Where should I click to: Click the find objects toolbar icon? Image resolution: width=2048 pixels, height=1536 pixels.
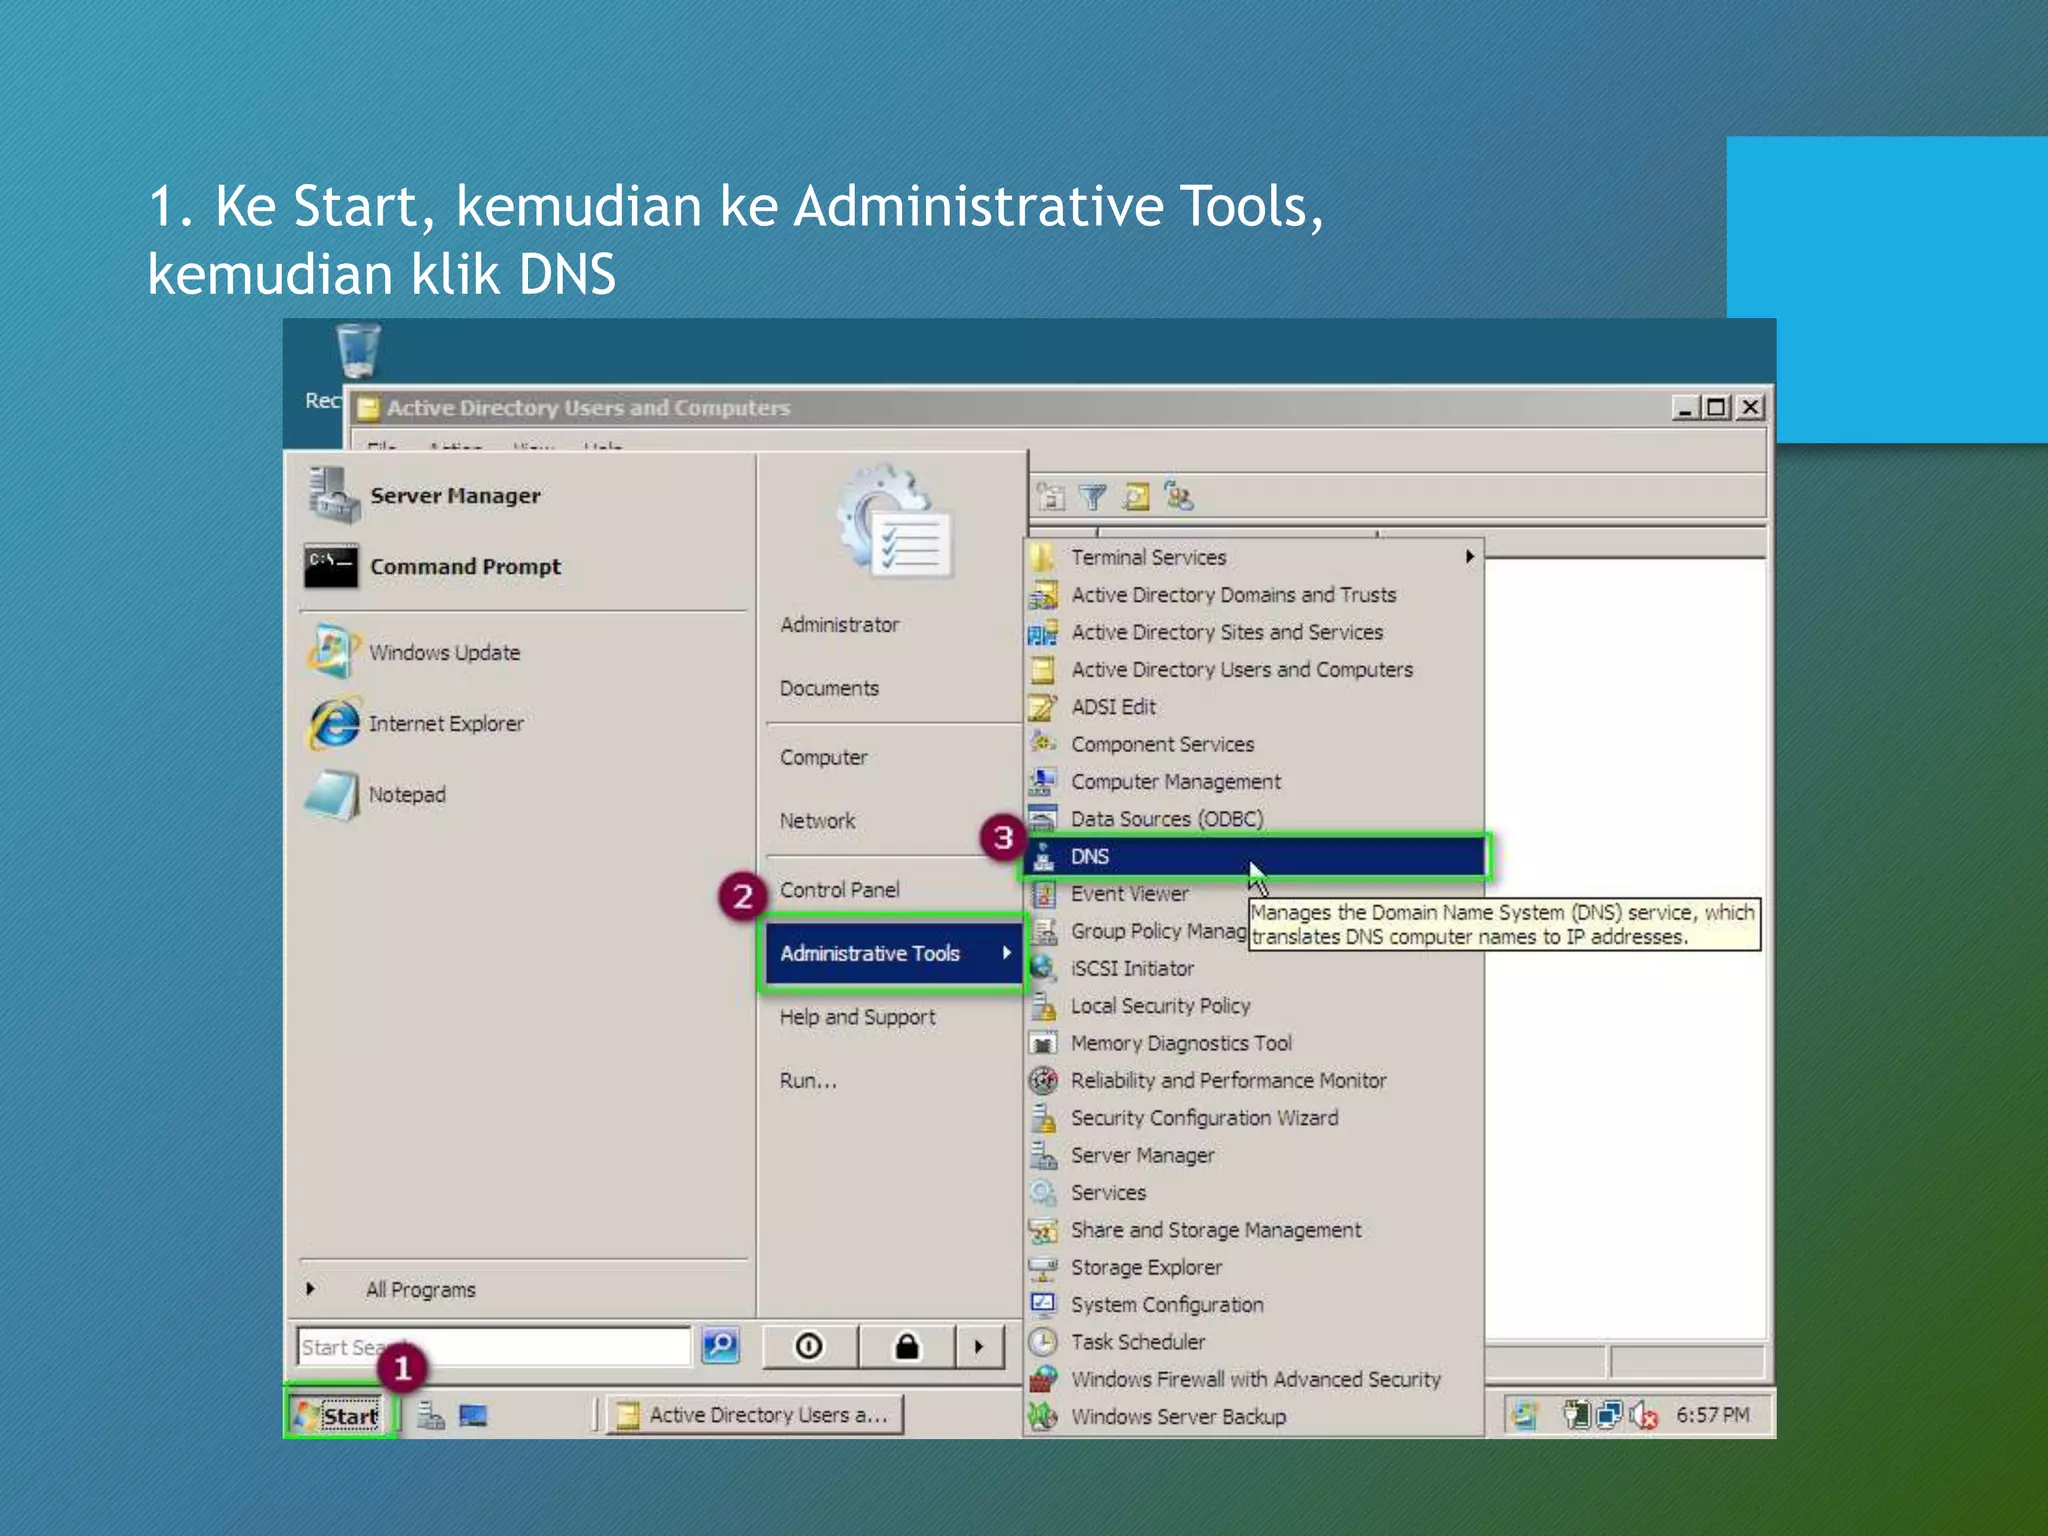point(1136,496)
